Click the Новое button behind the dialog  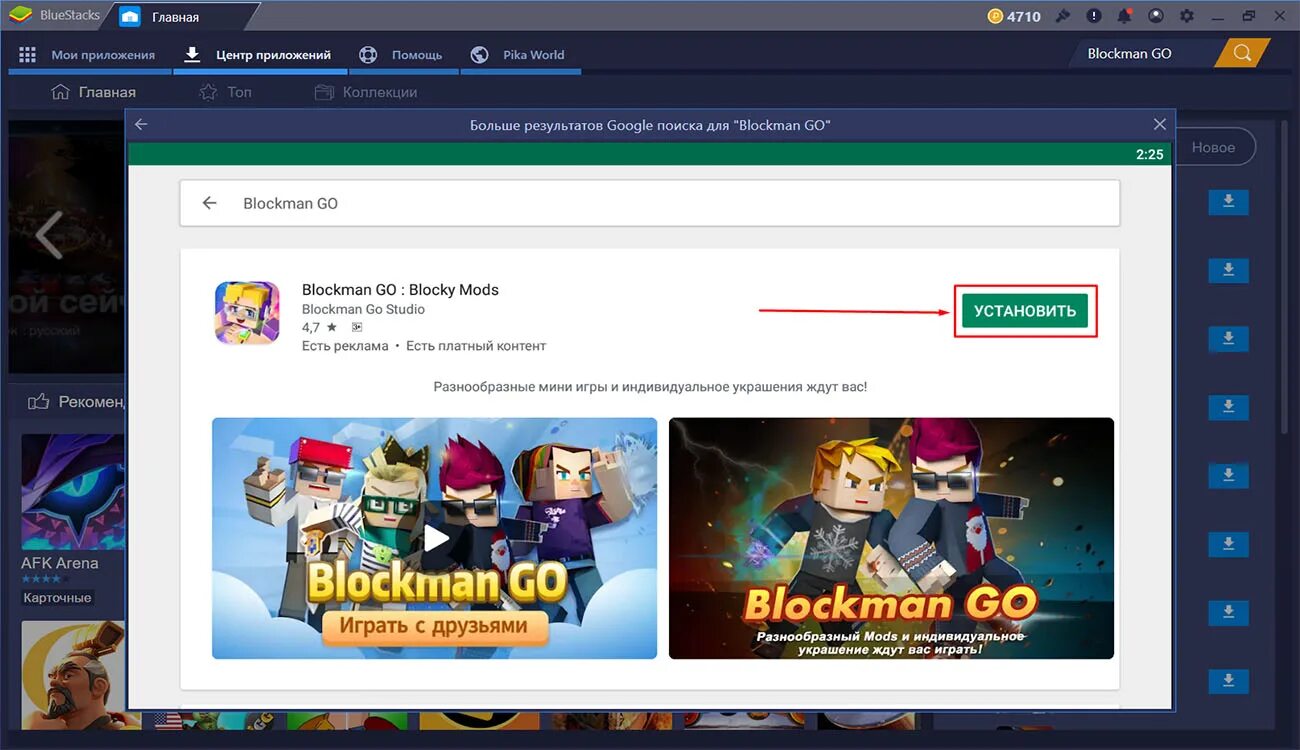click(1215, 147)
